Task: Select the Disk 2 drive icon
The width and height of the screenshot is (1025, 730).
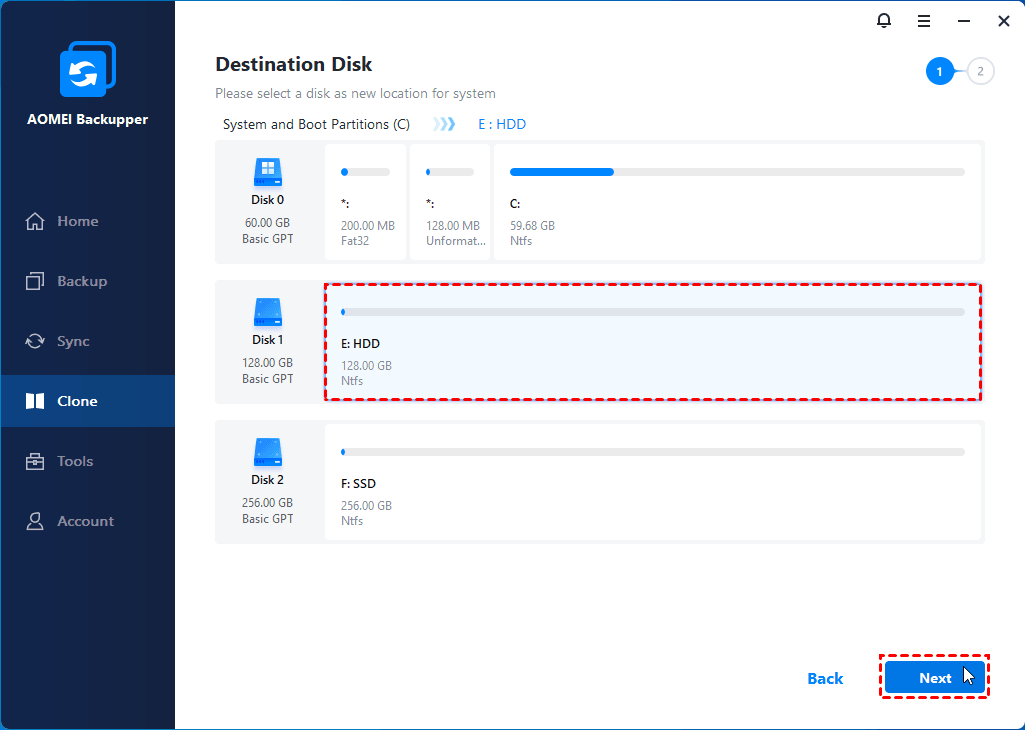Action: point(268,453)
